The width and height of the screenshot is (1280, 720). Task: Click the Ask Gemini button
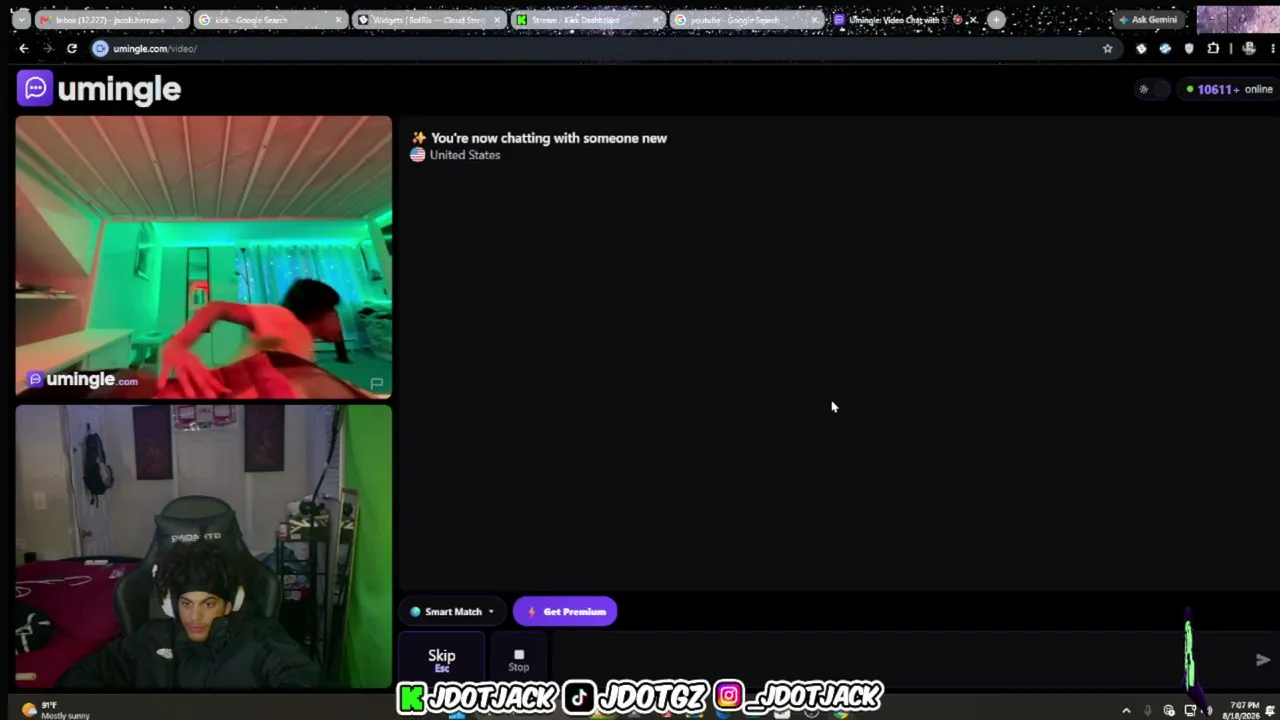1148,20
